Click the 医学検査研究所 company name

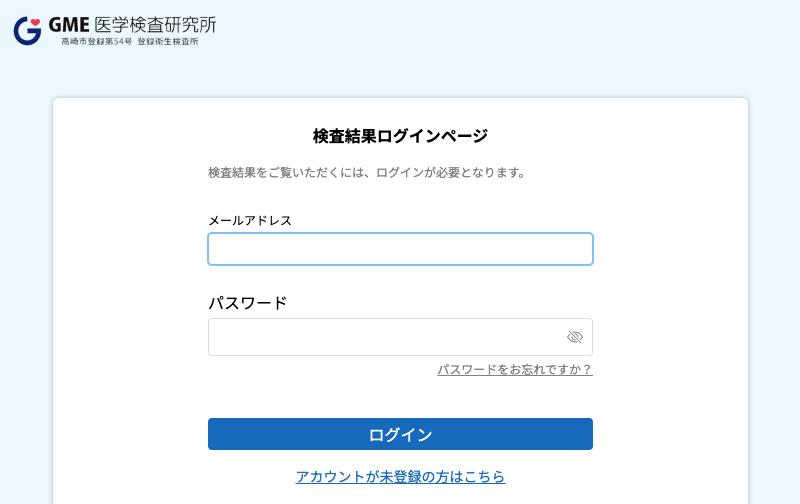(155, 24)
